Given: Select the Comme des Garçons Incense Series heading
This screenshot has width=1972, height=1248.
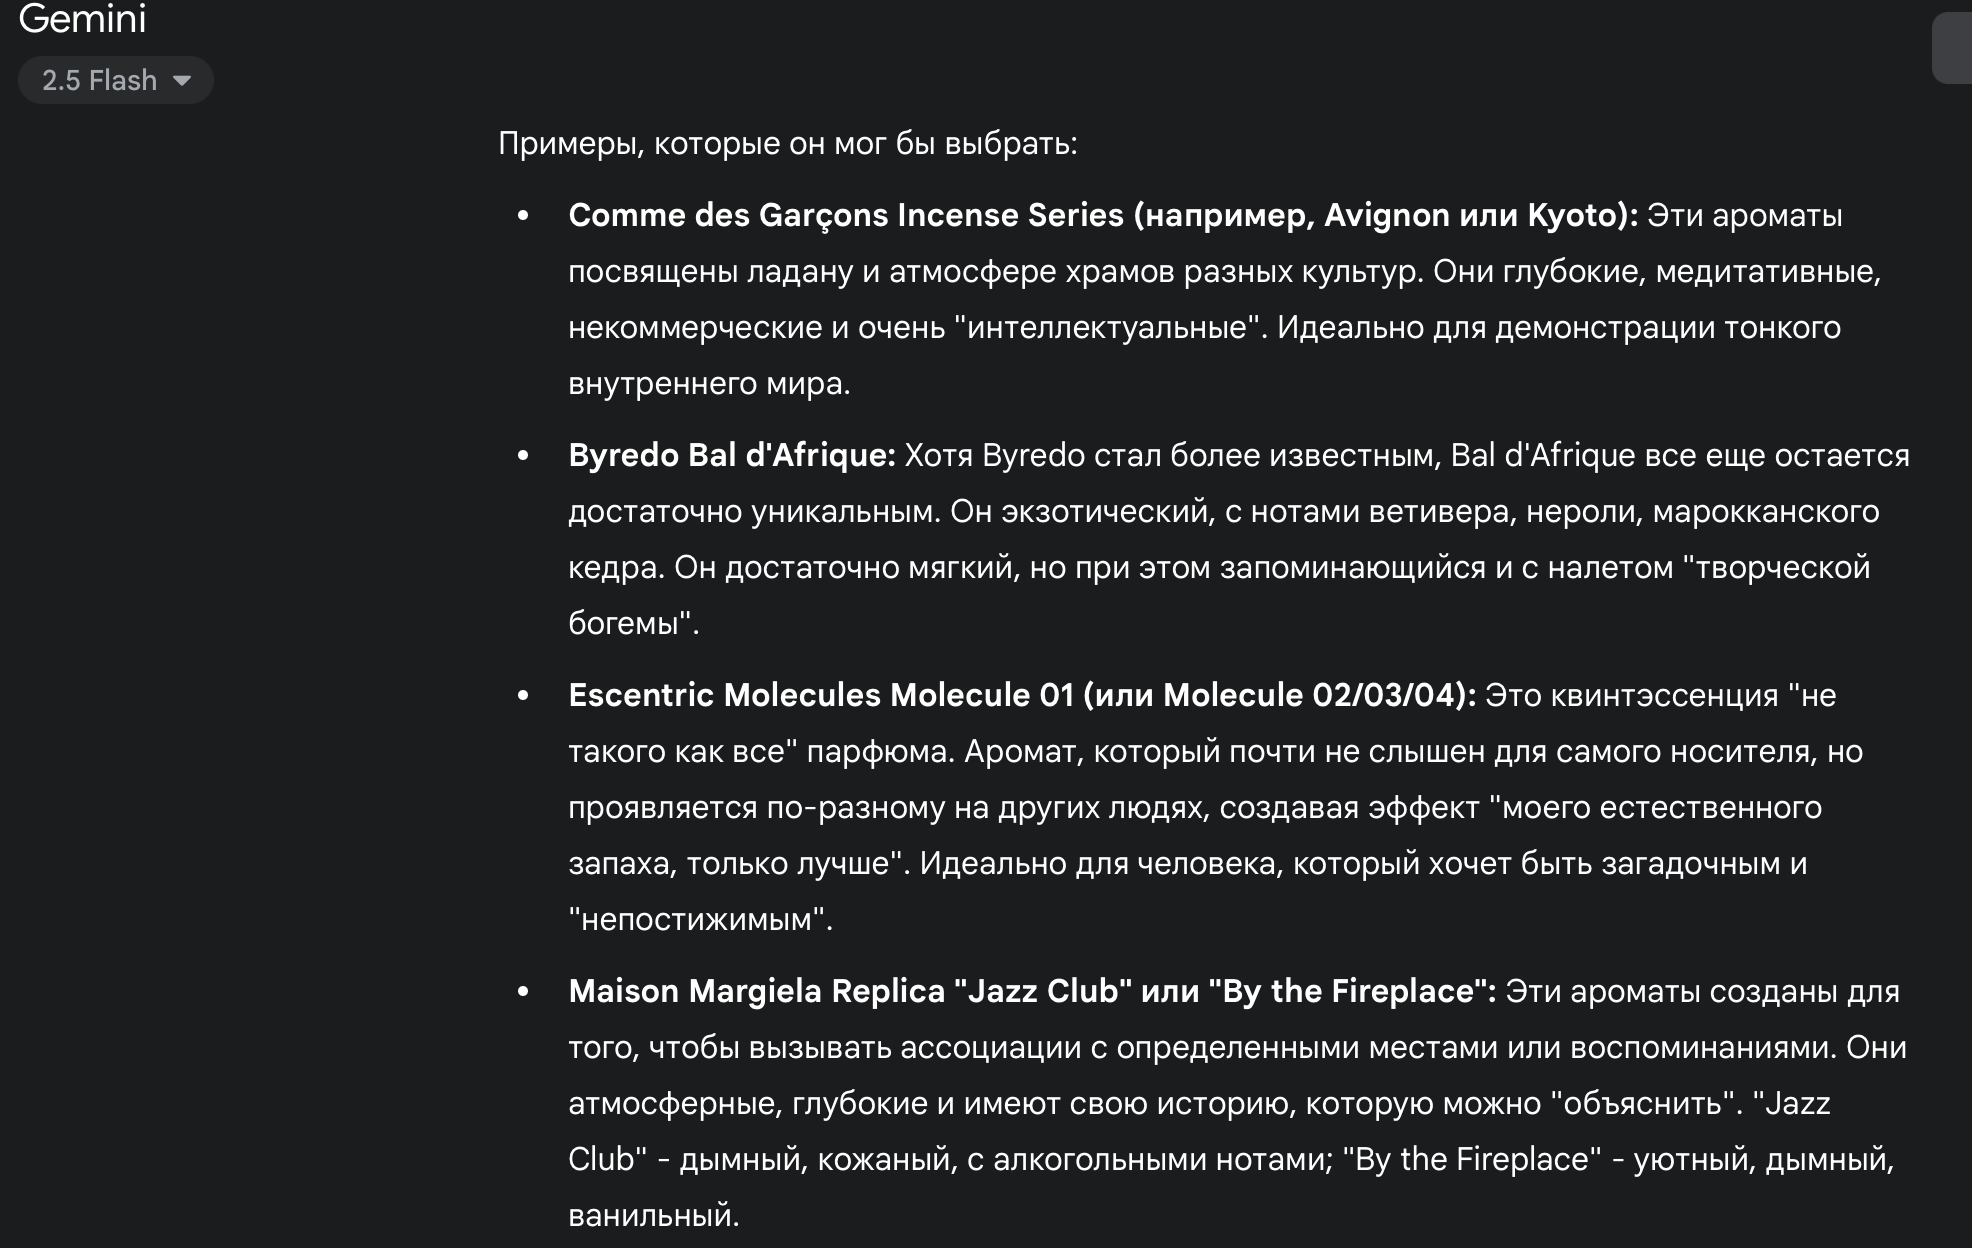Looking at the screenshot, I should [1103, 215].
